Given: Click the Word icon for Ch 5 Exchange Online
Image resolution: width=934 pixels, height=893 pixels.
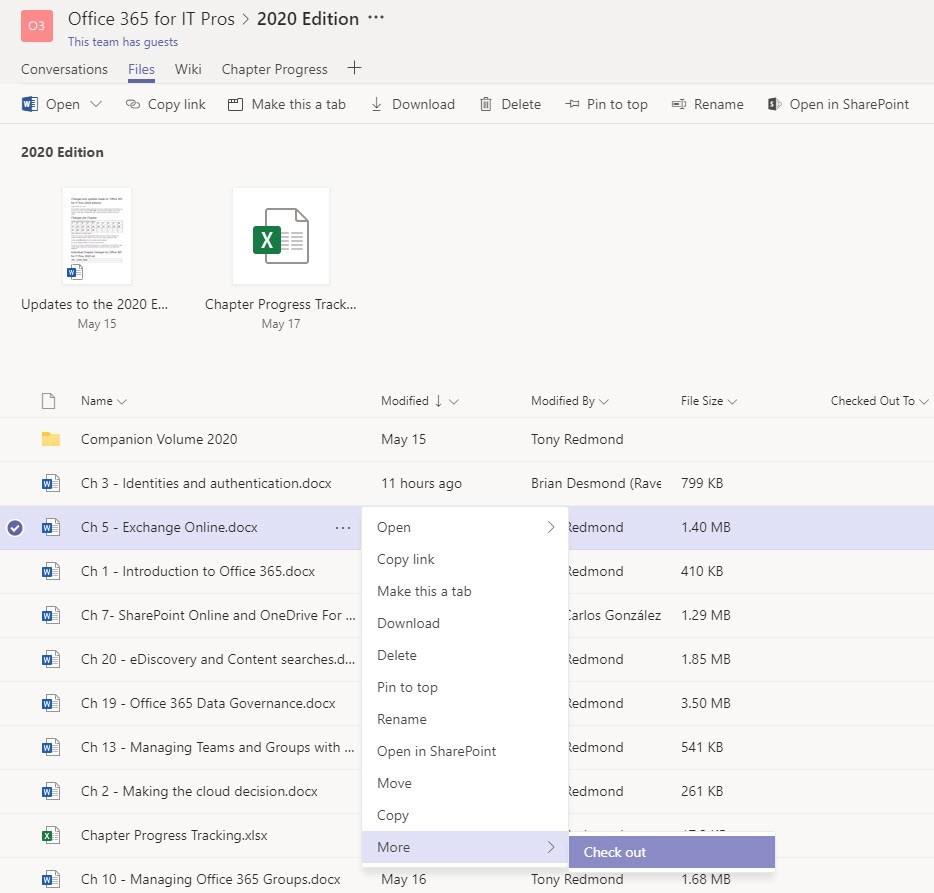Looking at the screenshot, I should tap(51, 527).
